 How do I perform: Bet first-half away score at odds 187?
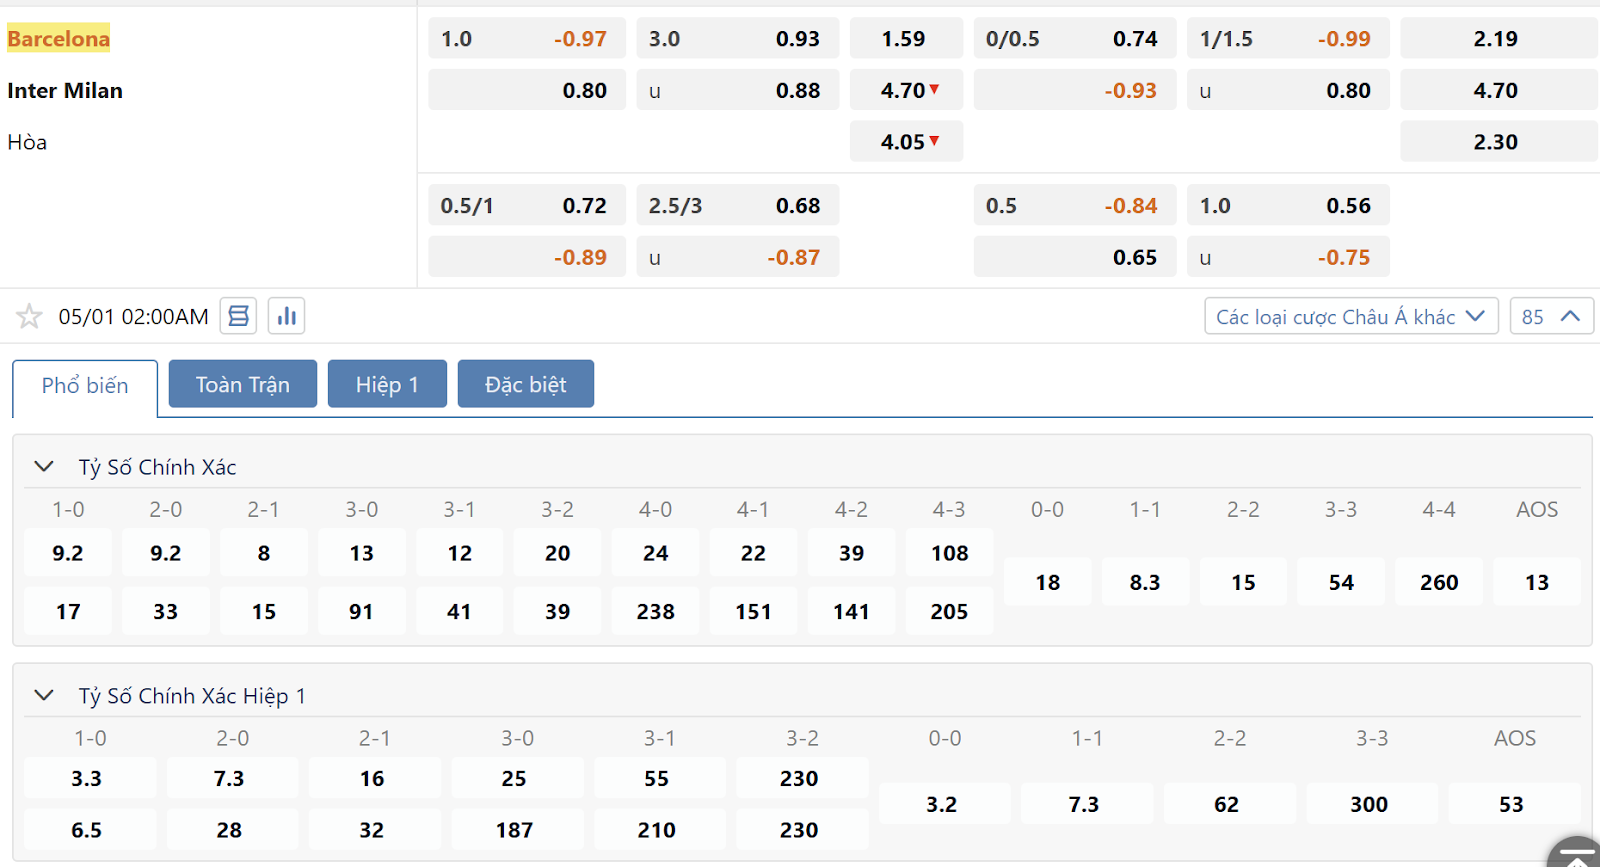pyautogui.click(x=515, y=830)
